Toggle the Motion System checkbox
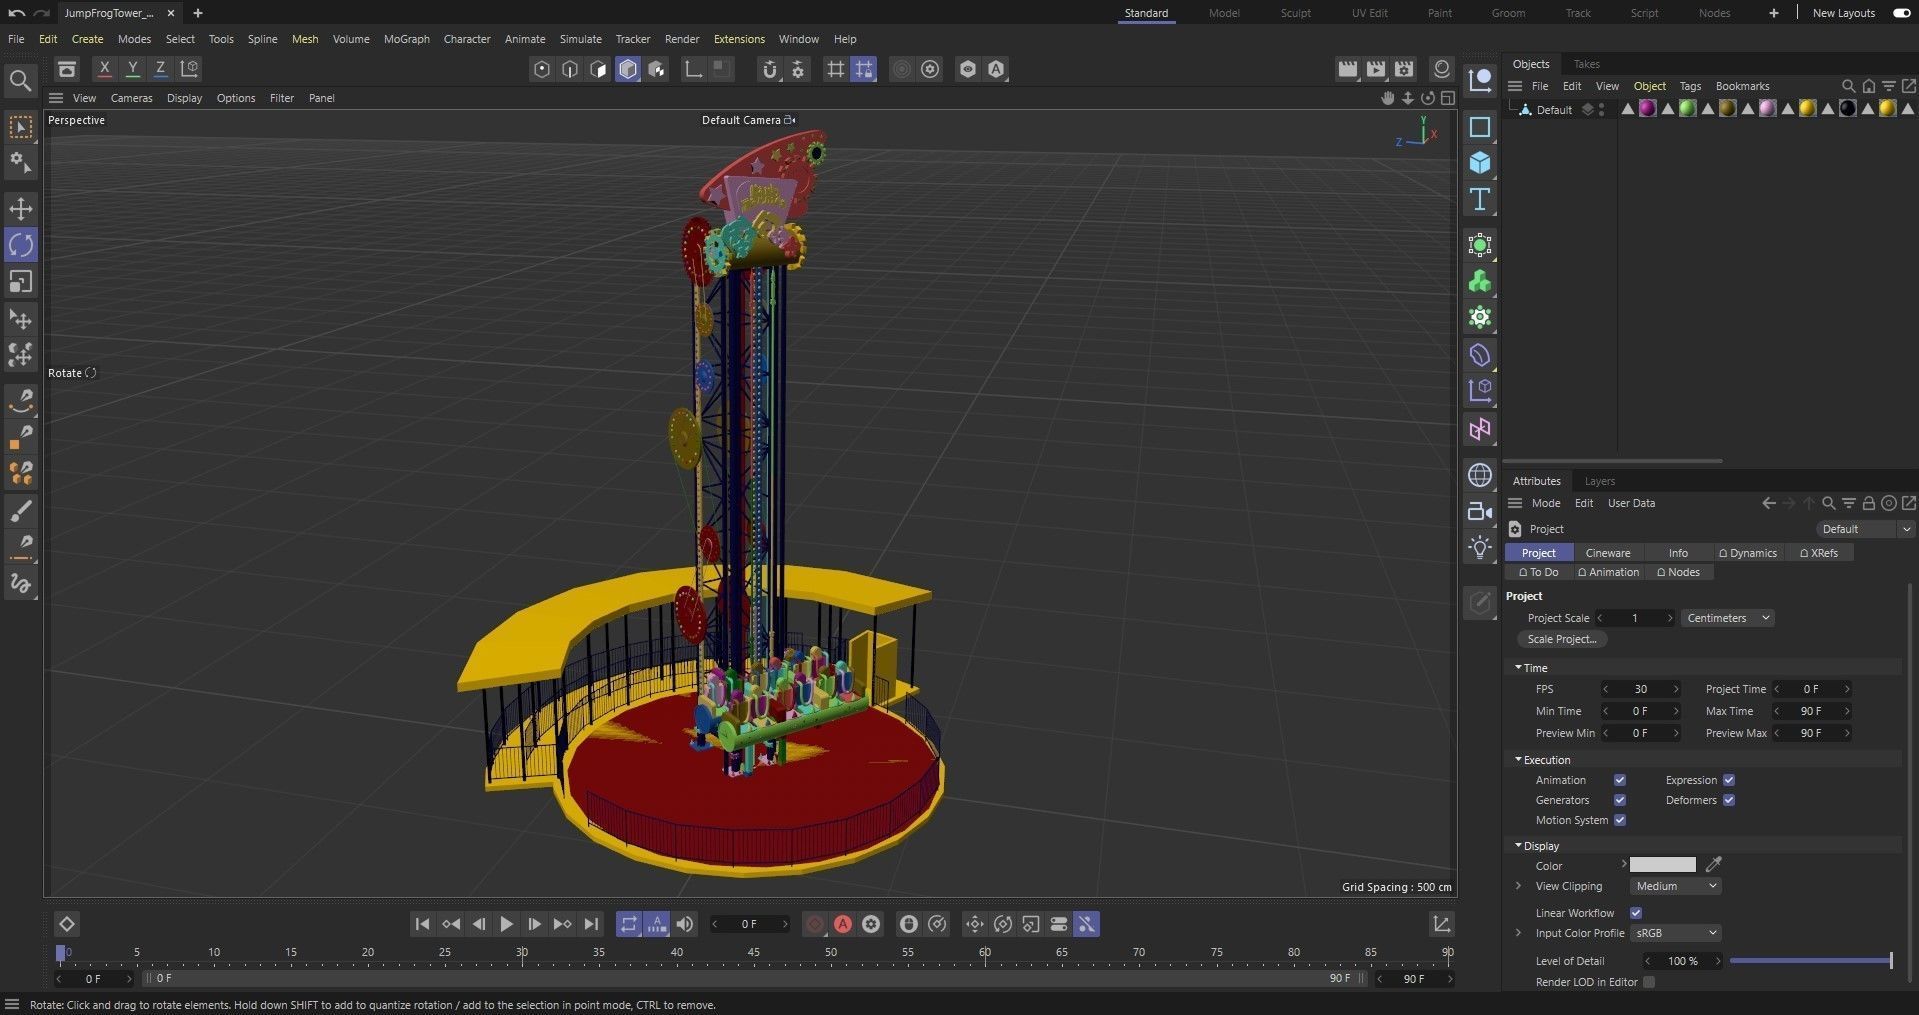1919x1015 pixels. (x=1620, y=820)
